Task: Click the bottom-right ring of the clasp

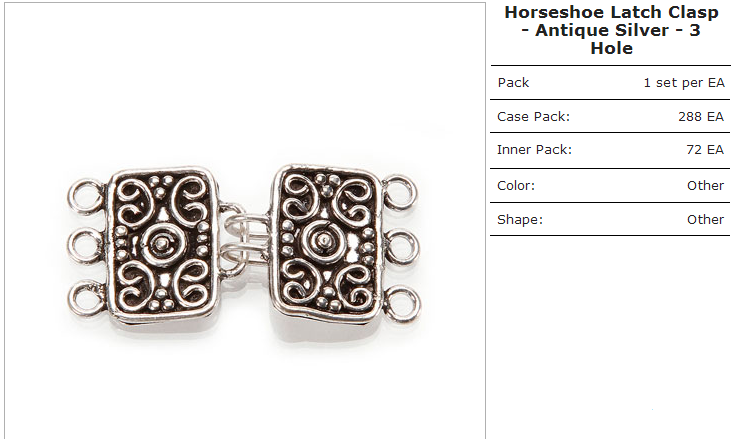Action: (402, 304)
